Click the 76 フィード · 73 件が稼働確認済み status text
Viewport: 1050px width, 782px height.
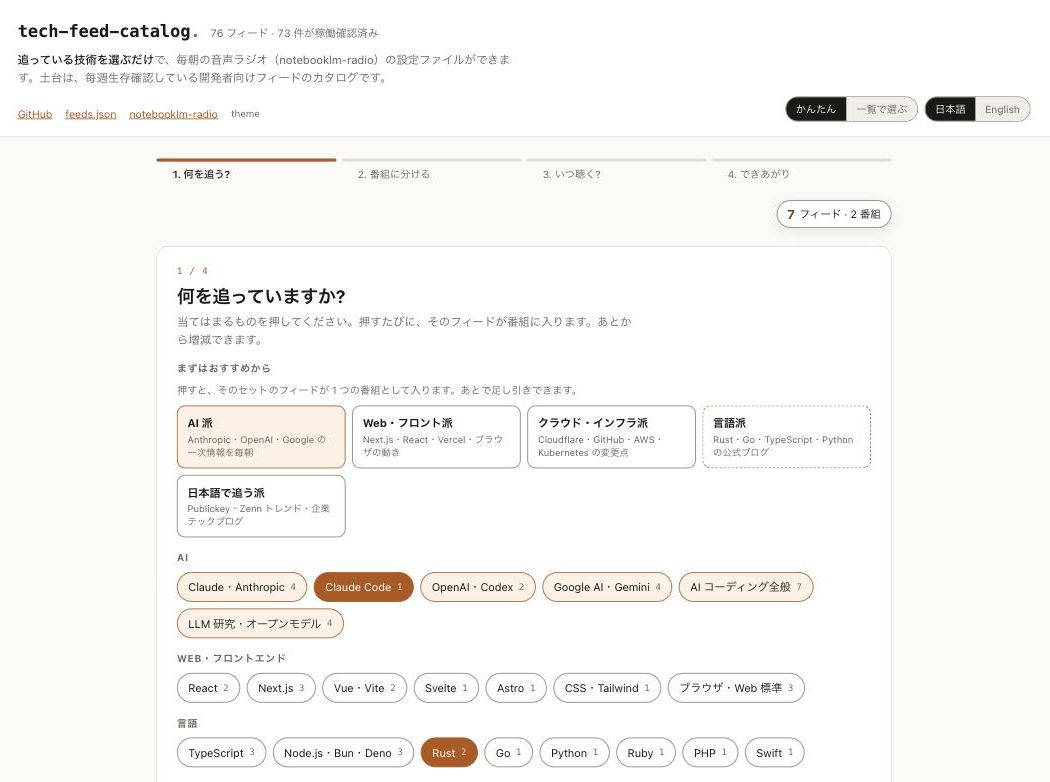(294, 33)
